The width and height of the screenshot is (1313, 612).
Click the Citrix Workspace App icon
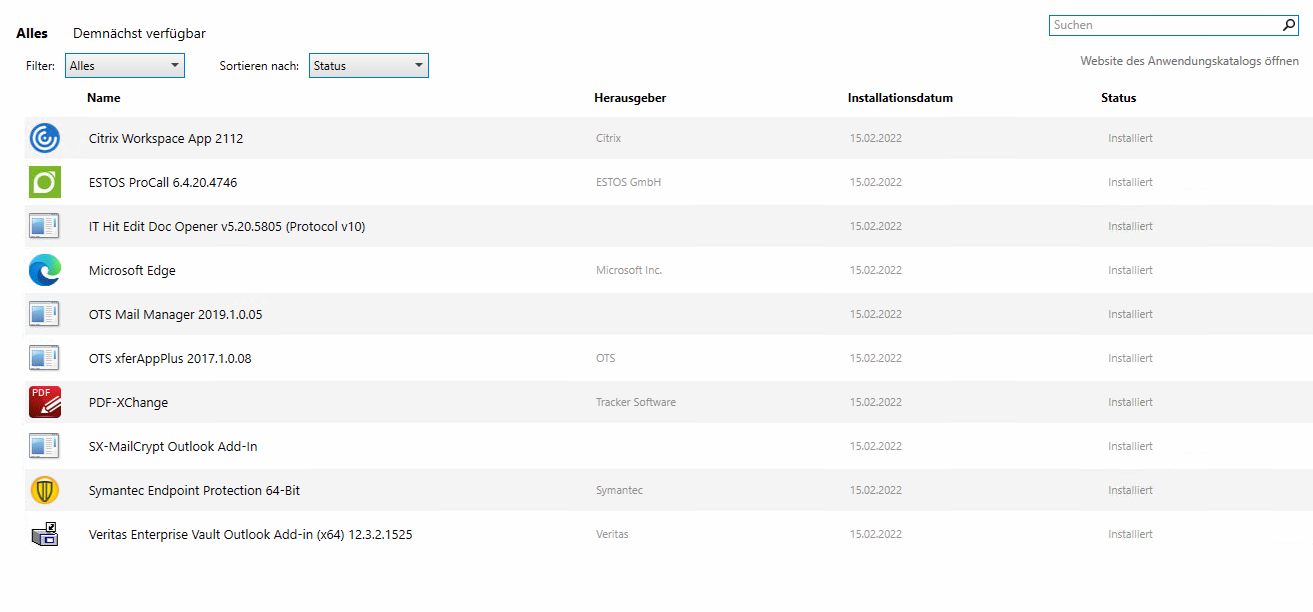(45, 138)
